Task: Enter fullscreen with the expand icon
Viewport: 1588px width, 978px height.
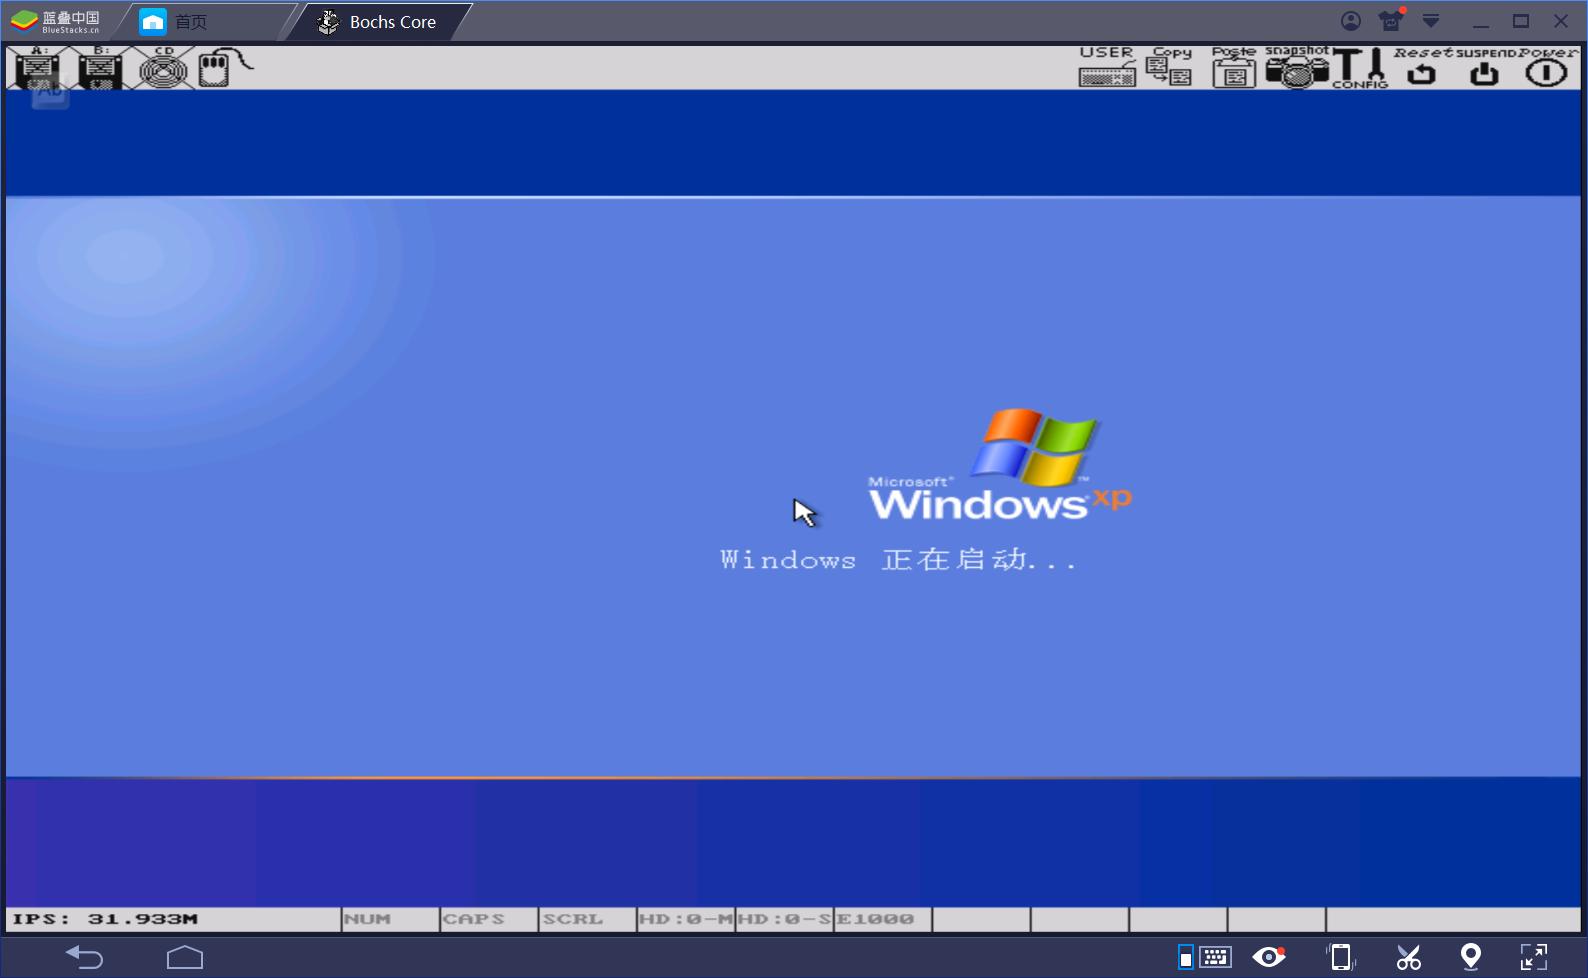Action: click(x=1533, y=957)
